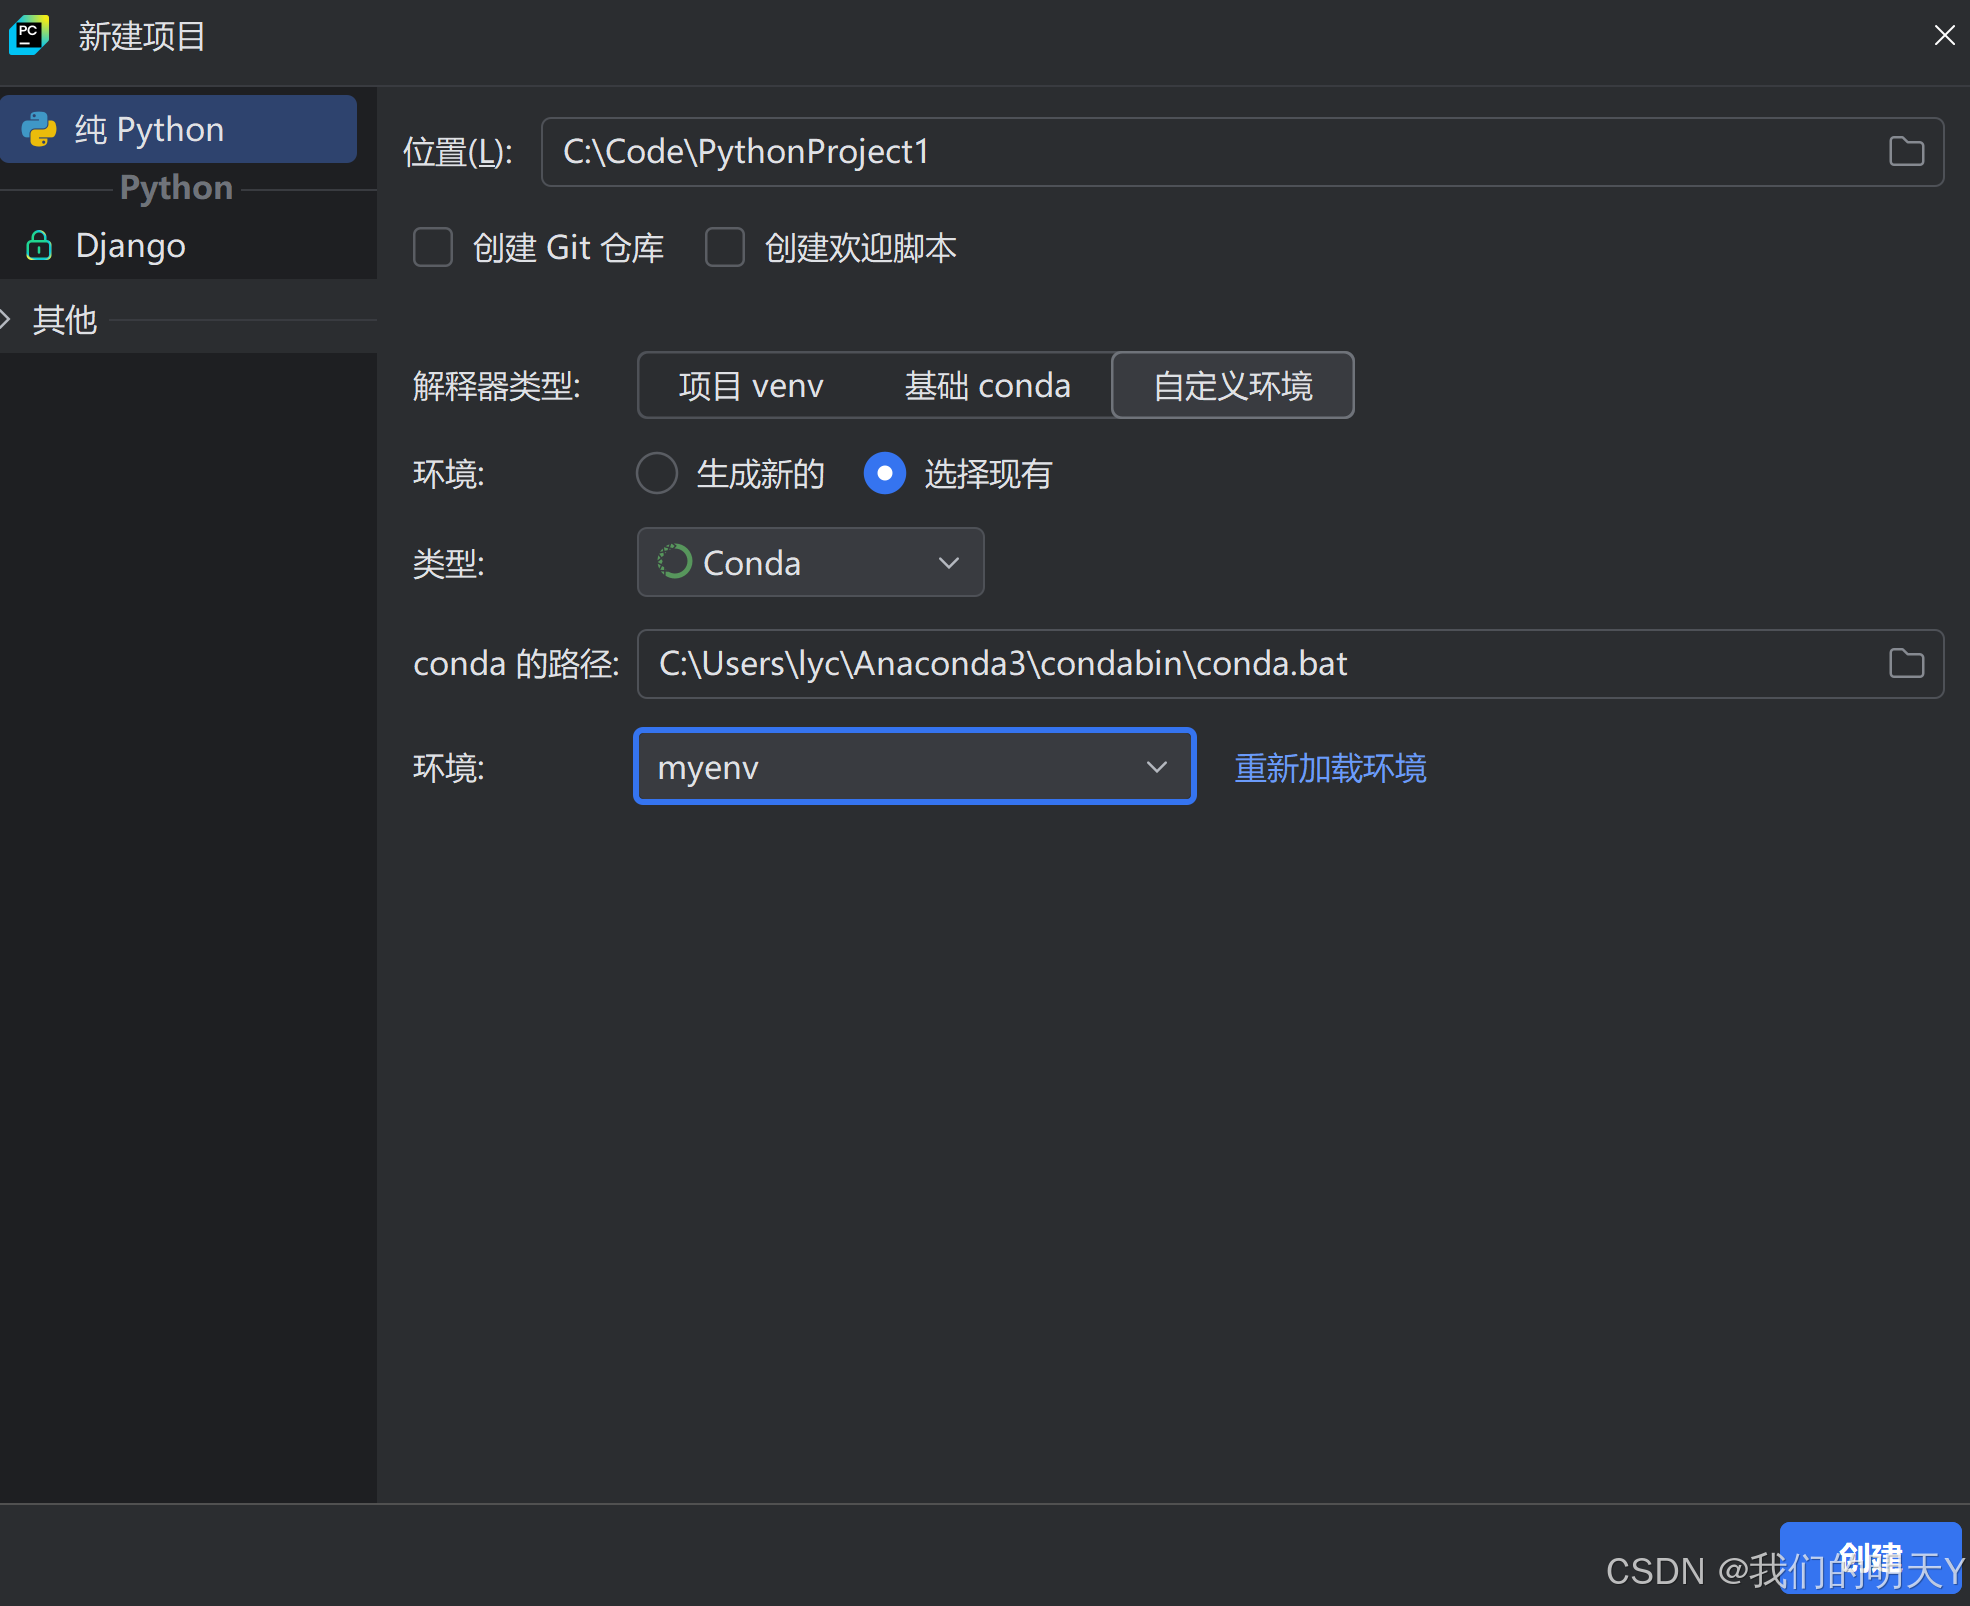Select the 选择现有 radio button
Viewport: 1970px width, 1606px height.
884,473
